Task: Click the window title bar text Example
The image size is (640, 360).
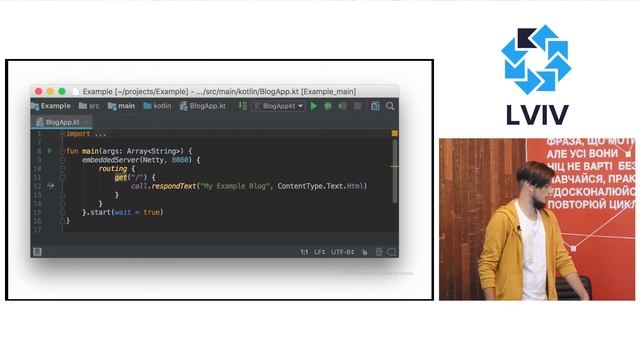Action: click(x=97, y=91)
